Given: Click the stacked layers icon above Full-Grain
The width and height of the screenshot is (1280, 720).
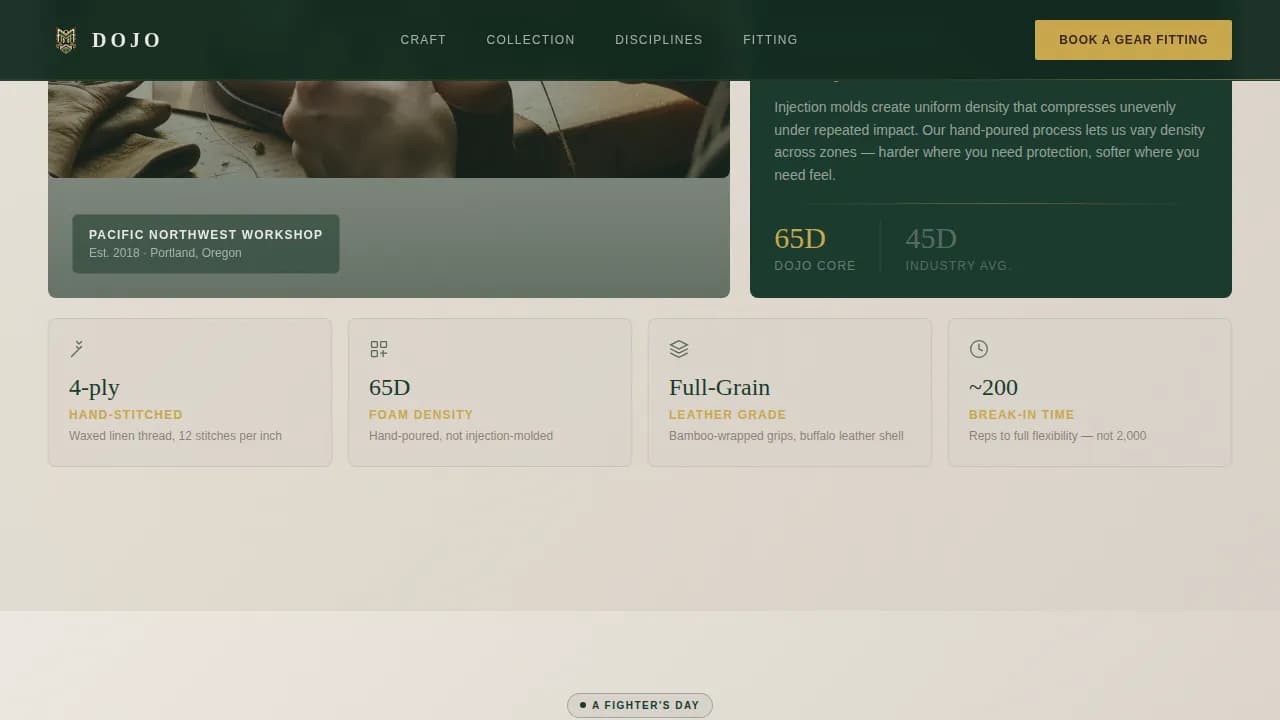Looking at the screenshot, I should point(678,348).
